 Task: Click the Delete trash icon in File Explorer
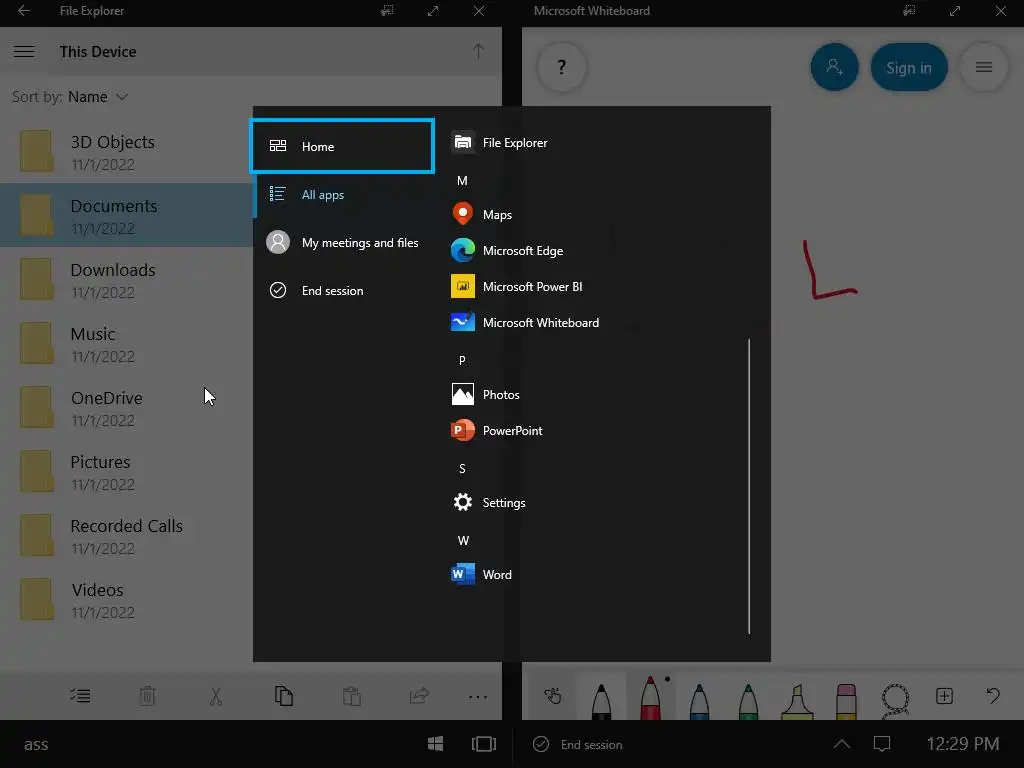[x=148, y=696]
